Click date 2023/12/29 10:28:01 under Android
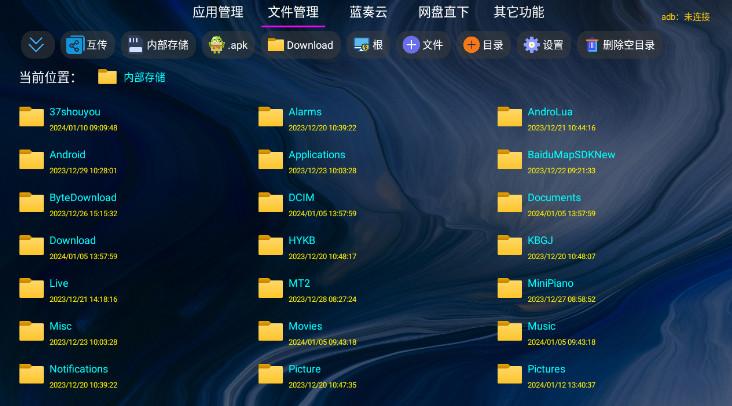Screen dimensions: 732x406 click(83, 171)
